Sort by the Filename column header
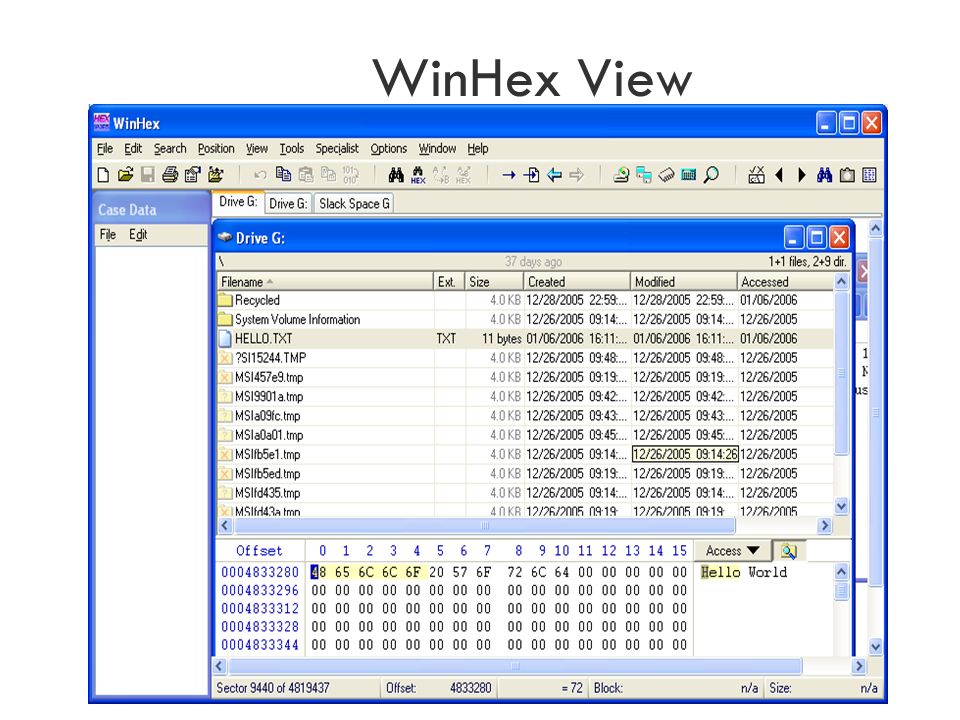Screen dimensions: 960x720 325,282
